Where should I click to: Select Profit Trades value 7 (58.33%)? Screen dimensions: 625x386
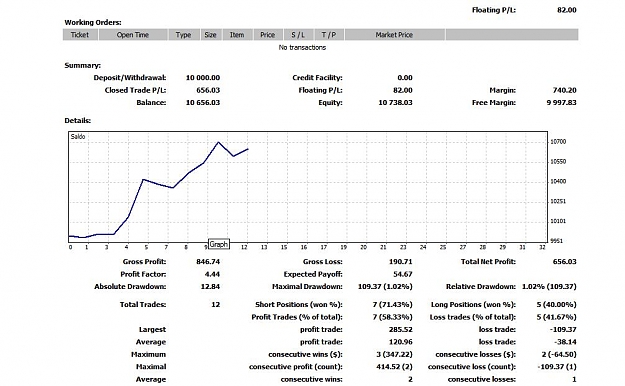(393, 317)
